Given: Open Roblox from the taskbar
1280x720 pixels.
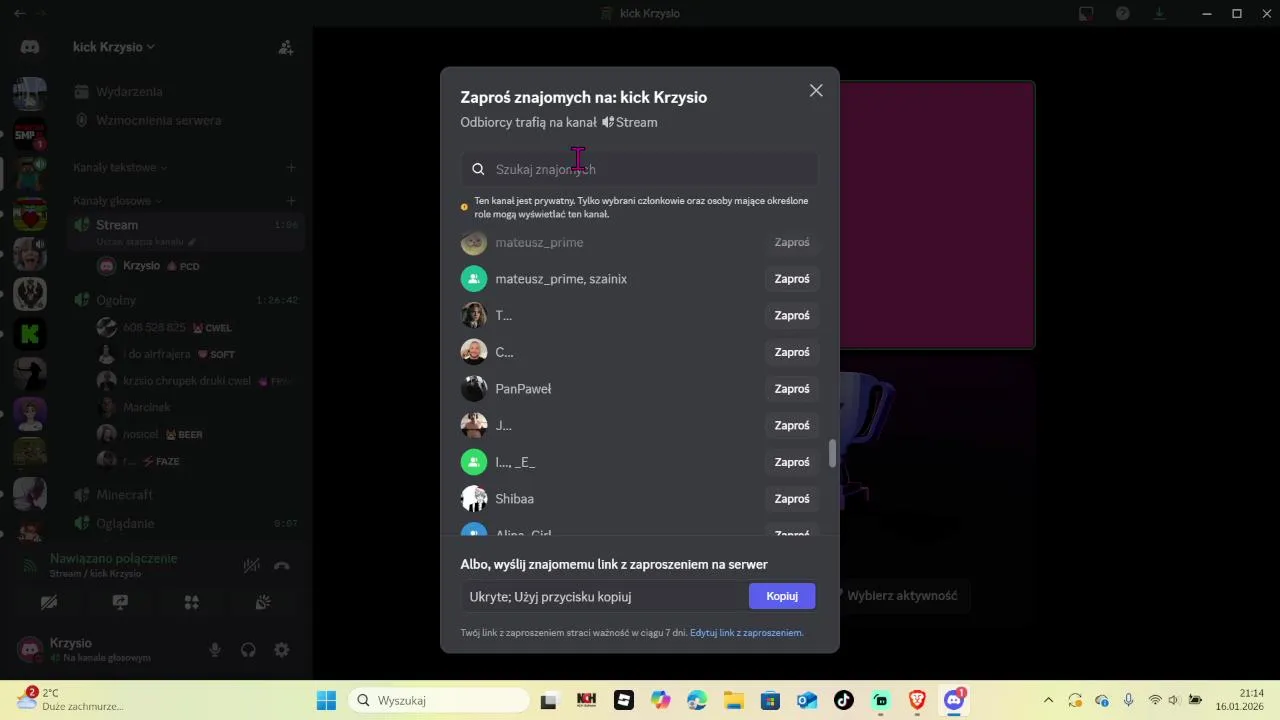Looking at the screenshot, I should pos(624,700).
